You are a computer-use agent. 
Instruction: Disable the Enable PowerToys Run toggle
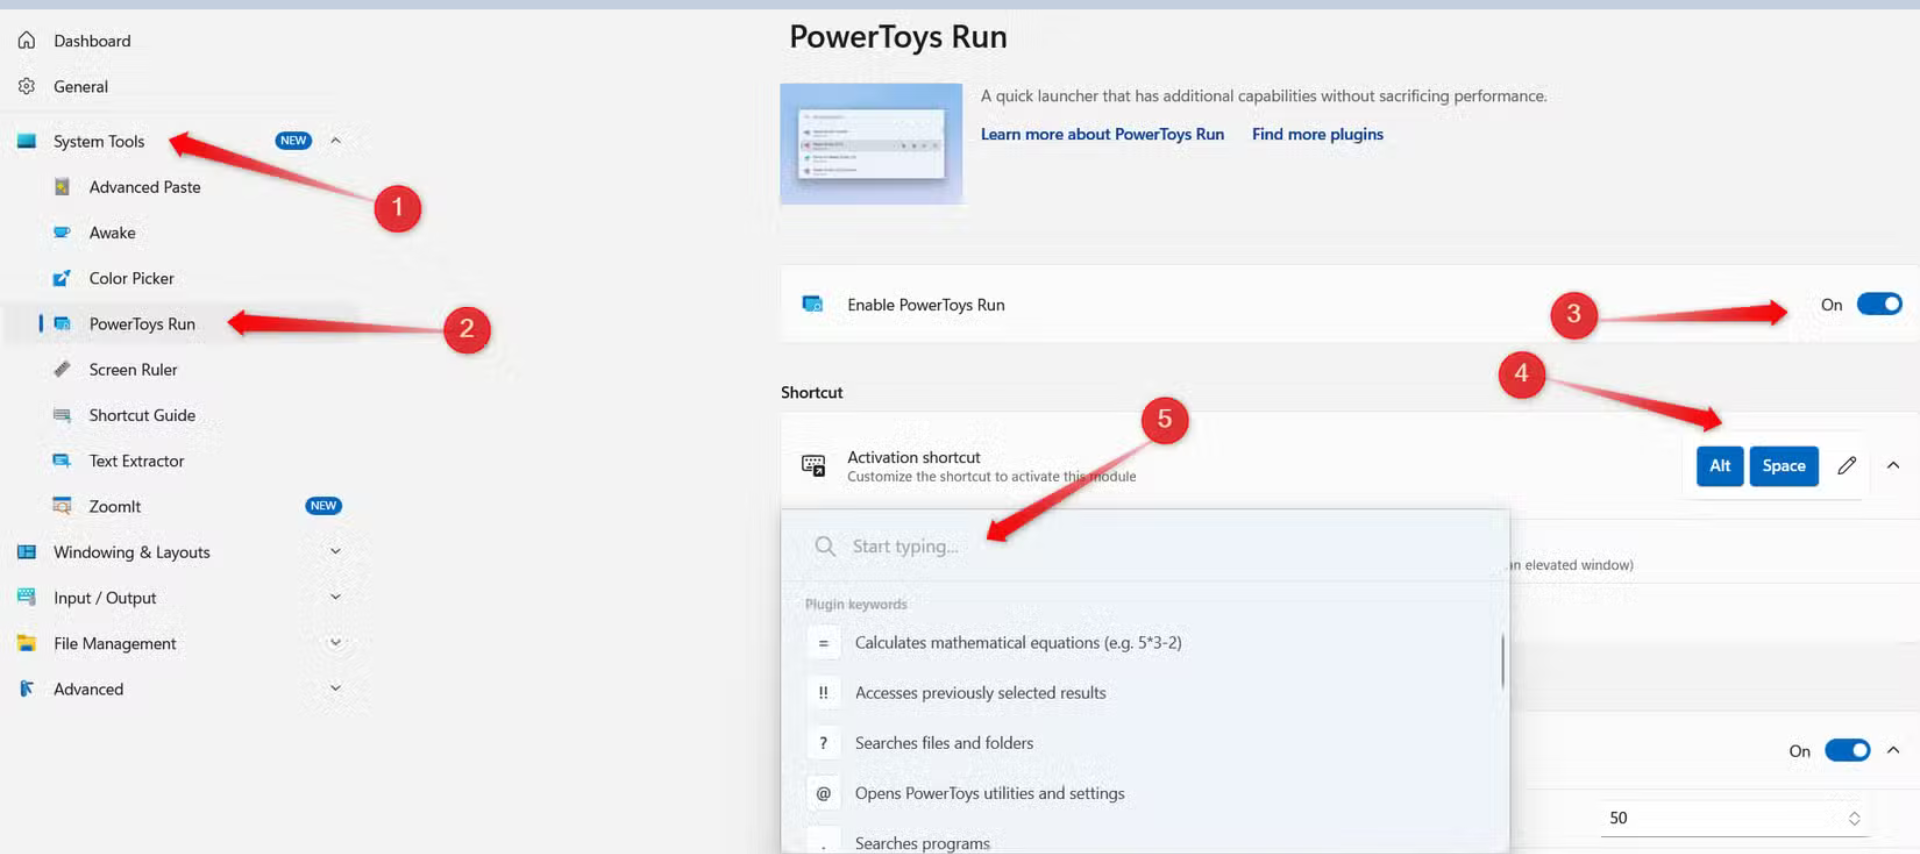(x=1878, y=304)
